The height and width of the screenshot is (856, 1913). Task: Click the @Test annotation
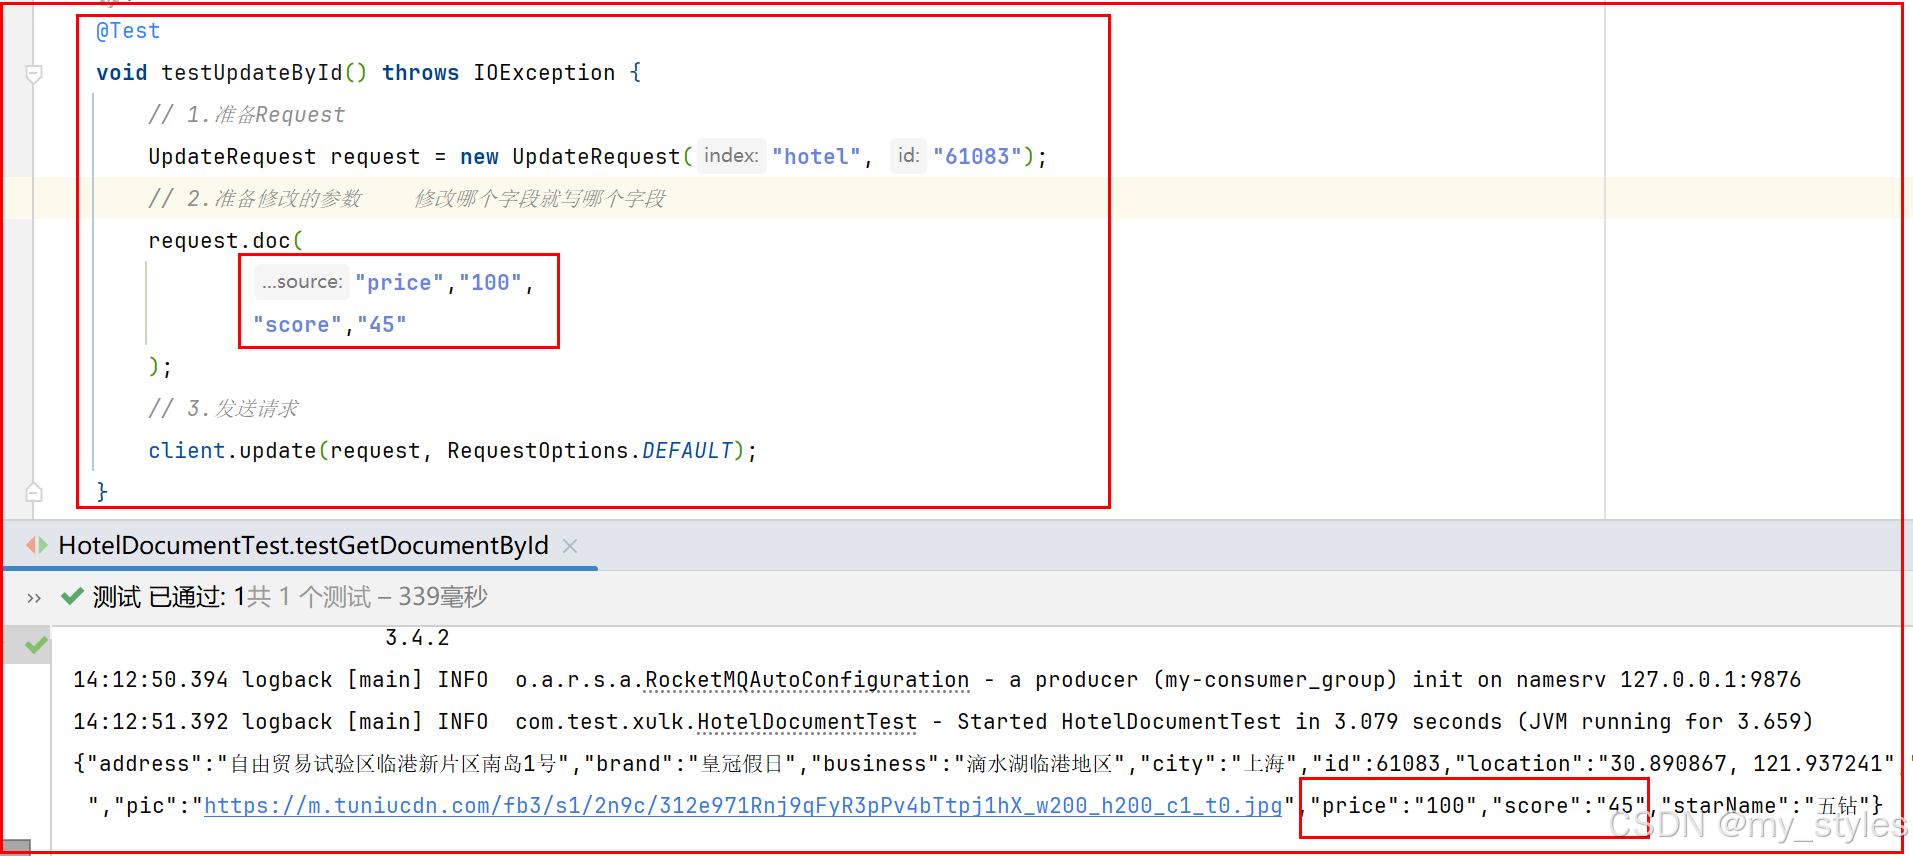[128, 31]
